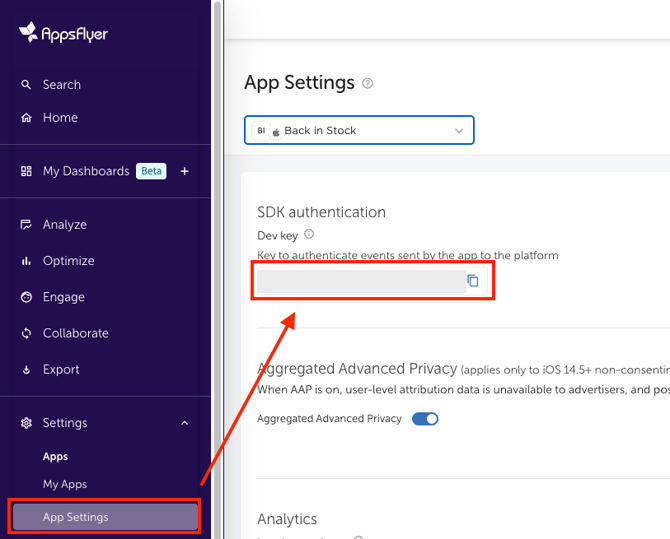Click the Settings gear icon in sidebar

[26, 423]
